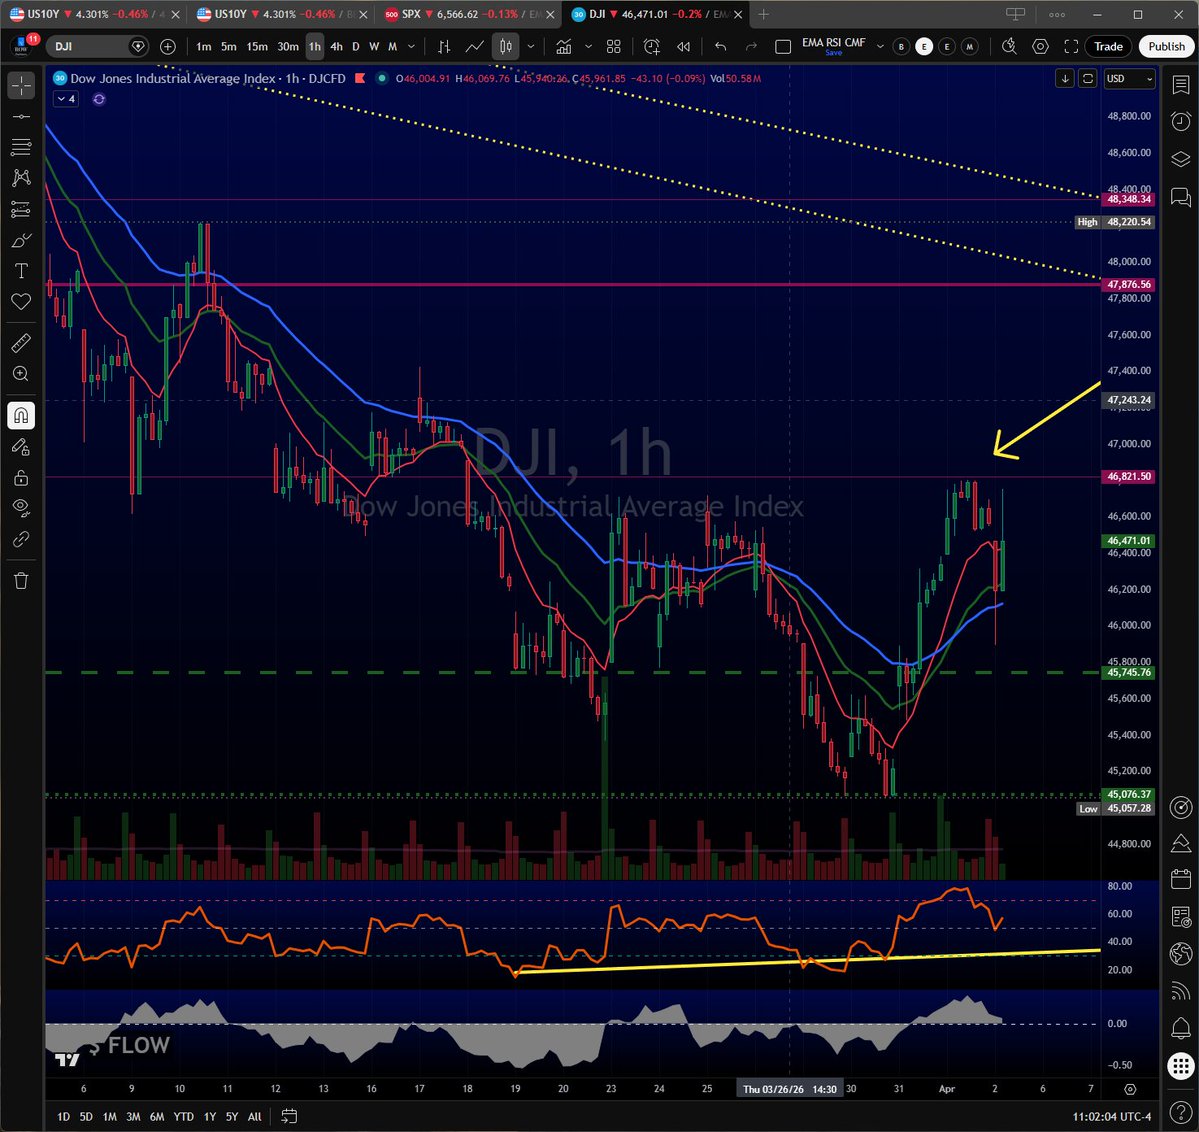Remove drawings with the trash icon
The height and width of the screenshot is (1132, 1199).
point(21,581)
